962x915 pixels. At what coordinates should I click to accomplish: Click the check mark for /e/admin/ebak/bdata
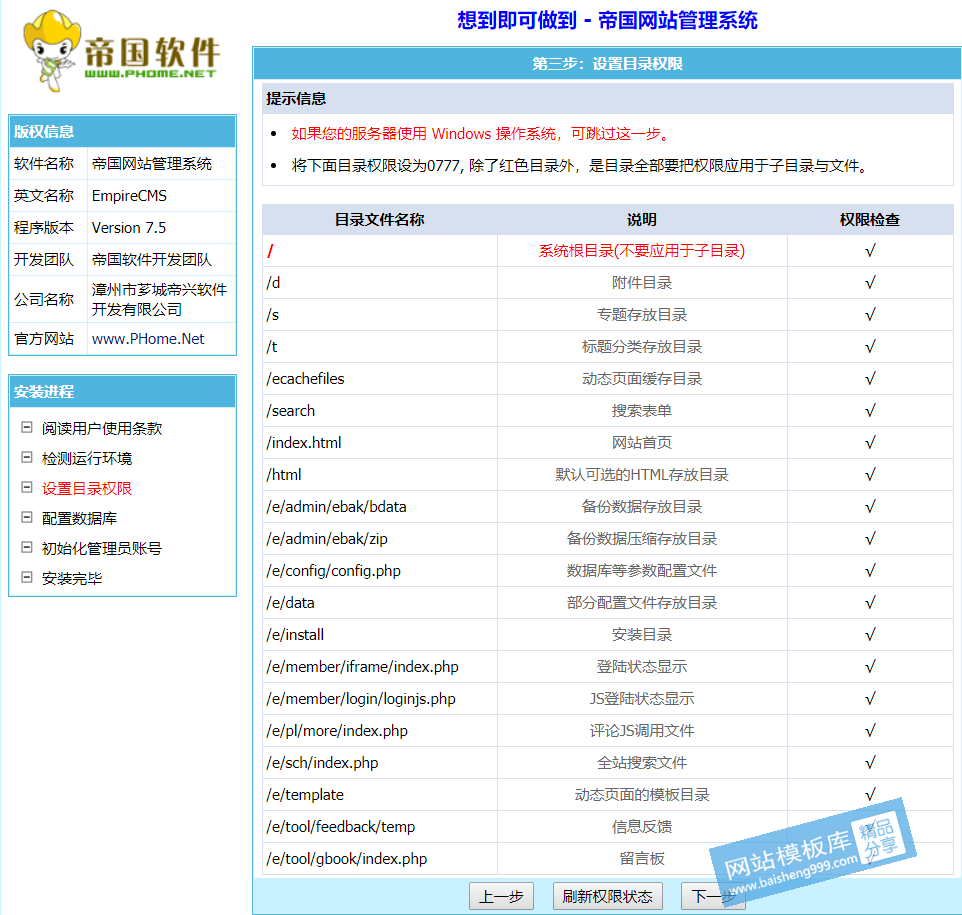(870, 506)
